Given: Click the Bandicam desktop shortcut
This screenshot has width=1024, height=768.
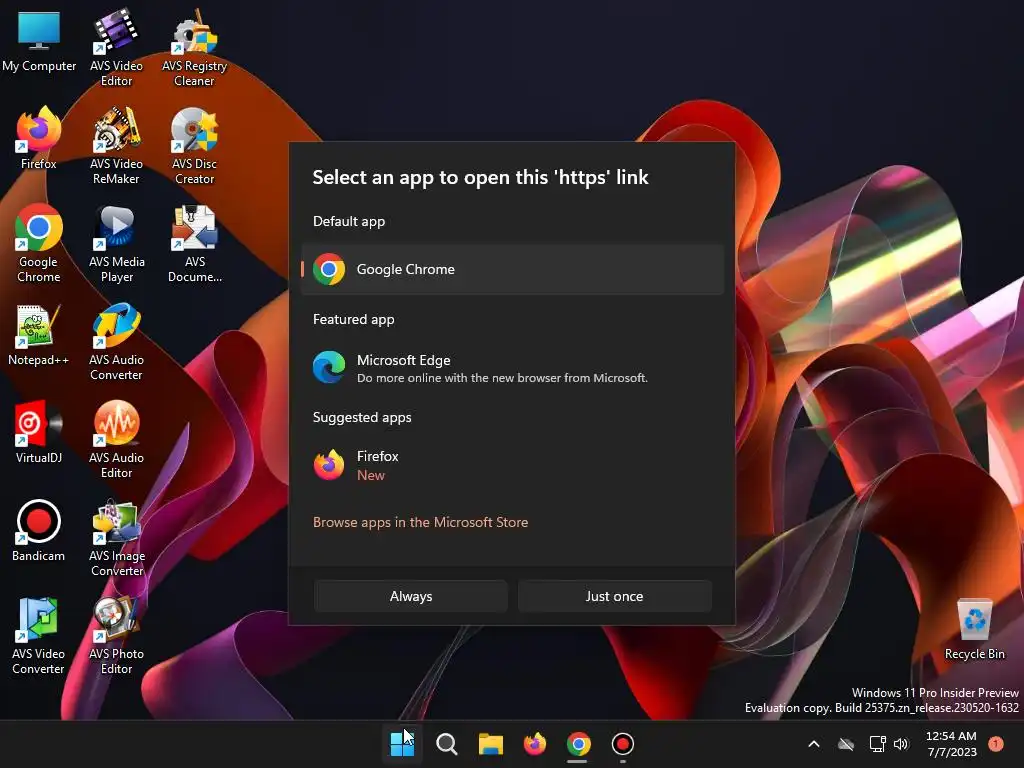Looking at the screenshot, I should coord(39,531).
